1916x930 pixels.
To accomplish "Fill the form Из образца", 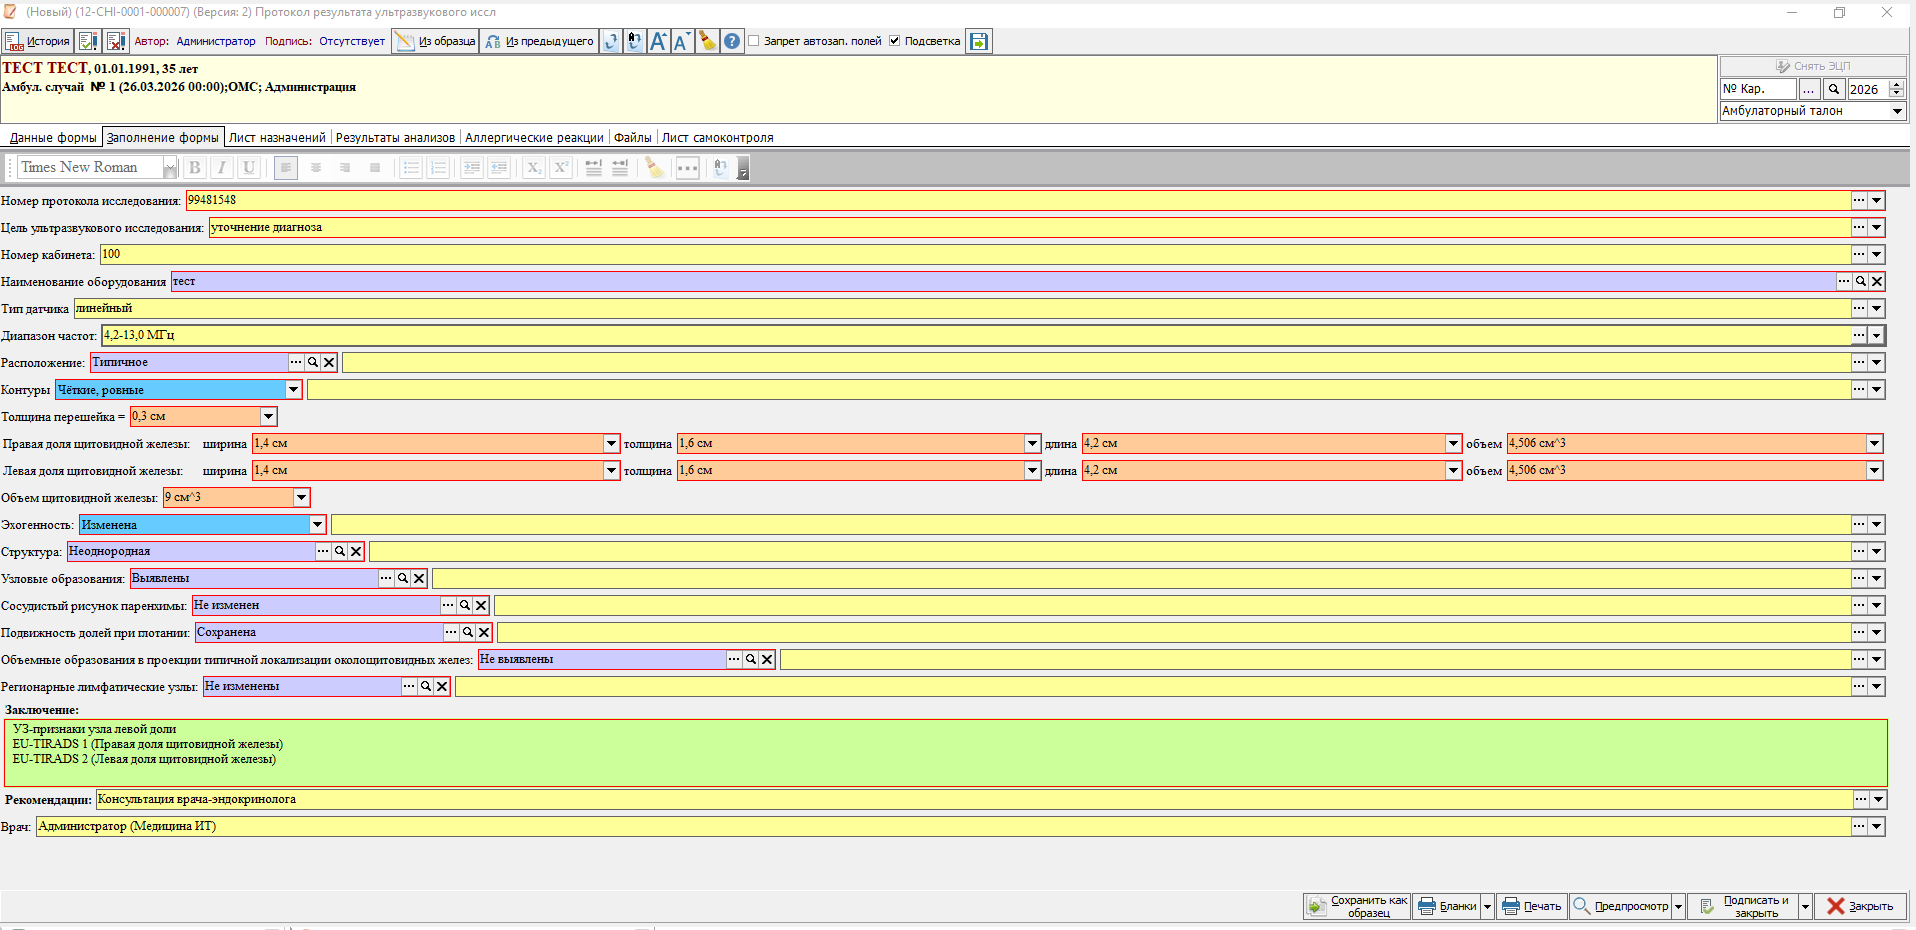I will [x=435, y=41].
